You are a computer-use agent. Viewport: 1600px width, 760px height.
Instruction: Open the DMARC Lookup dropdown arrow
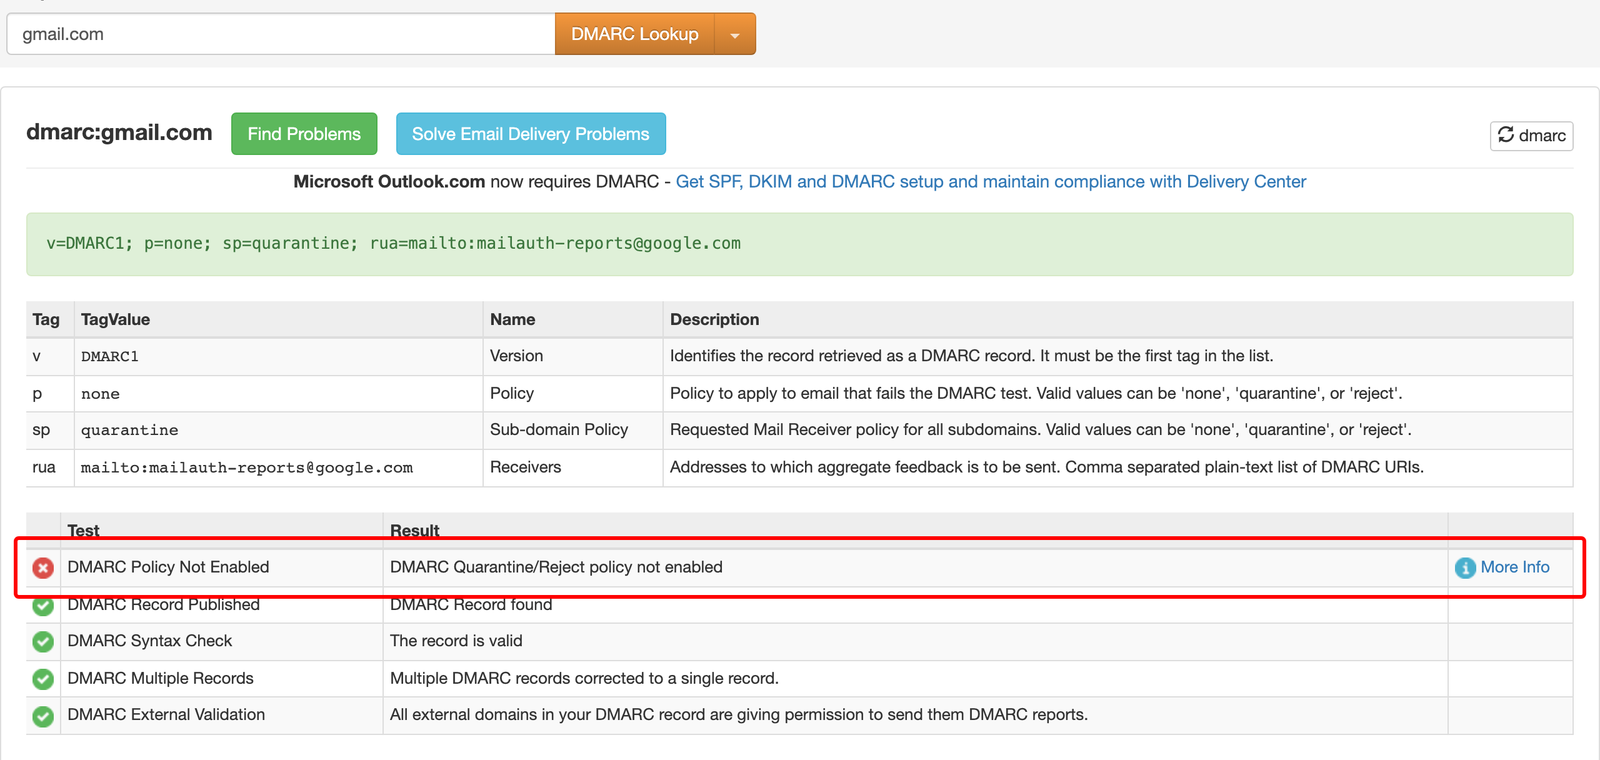coord(735,34)
